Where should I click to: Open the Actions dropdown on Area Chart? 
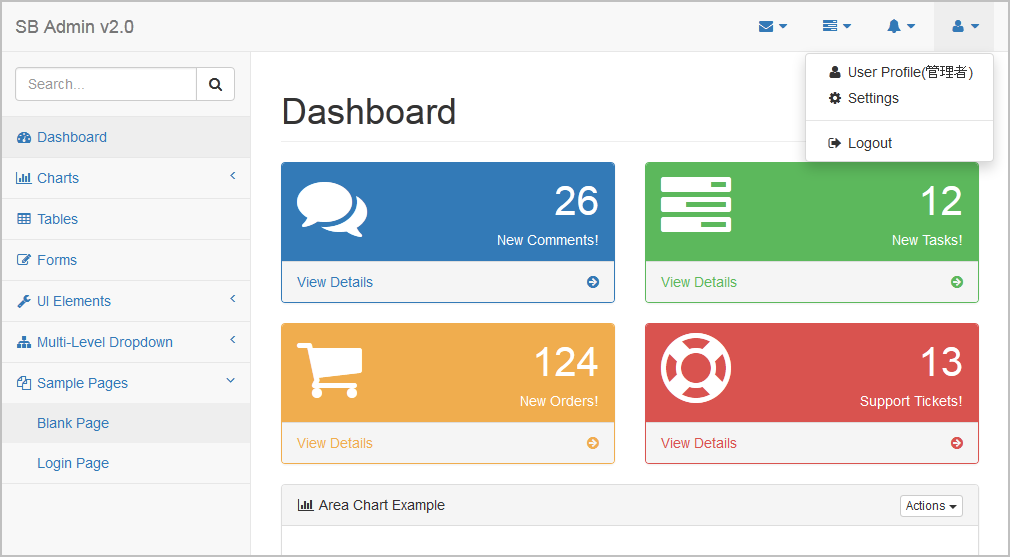931,506
